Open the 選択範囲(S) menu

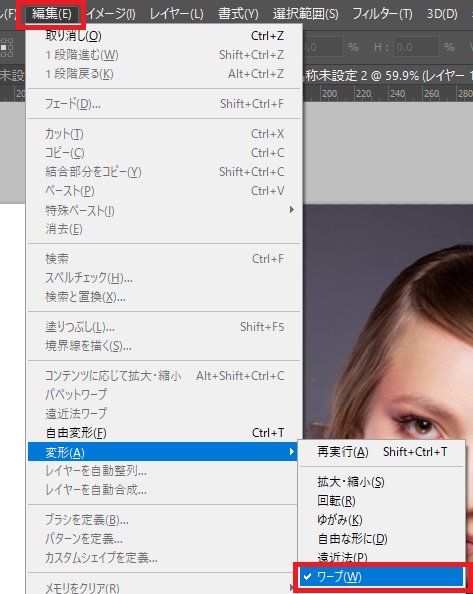(x=305, y=14)
